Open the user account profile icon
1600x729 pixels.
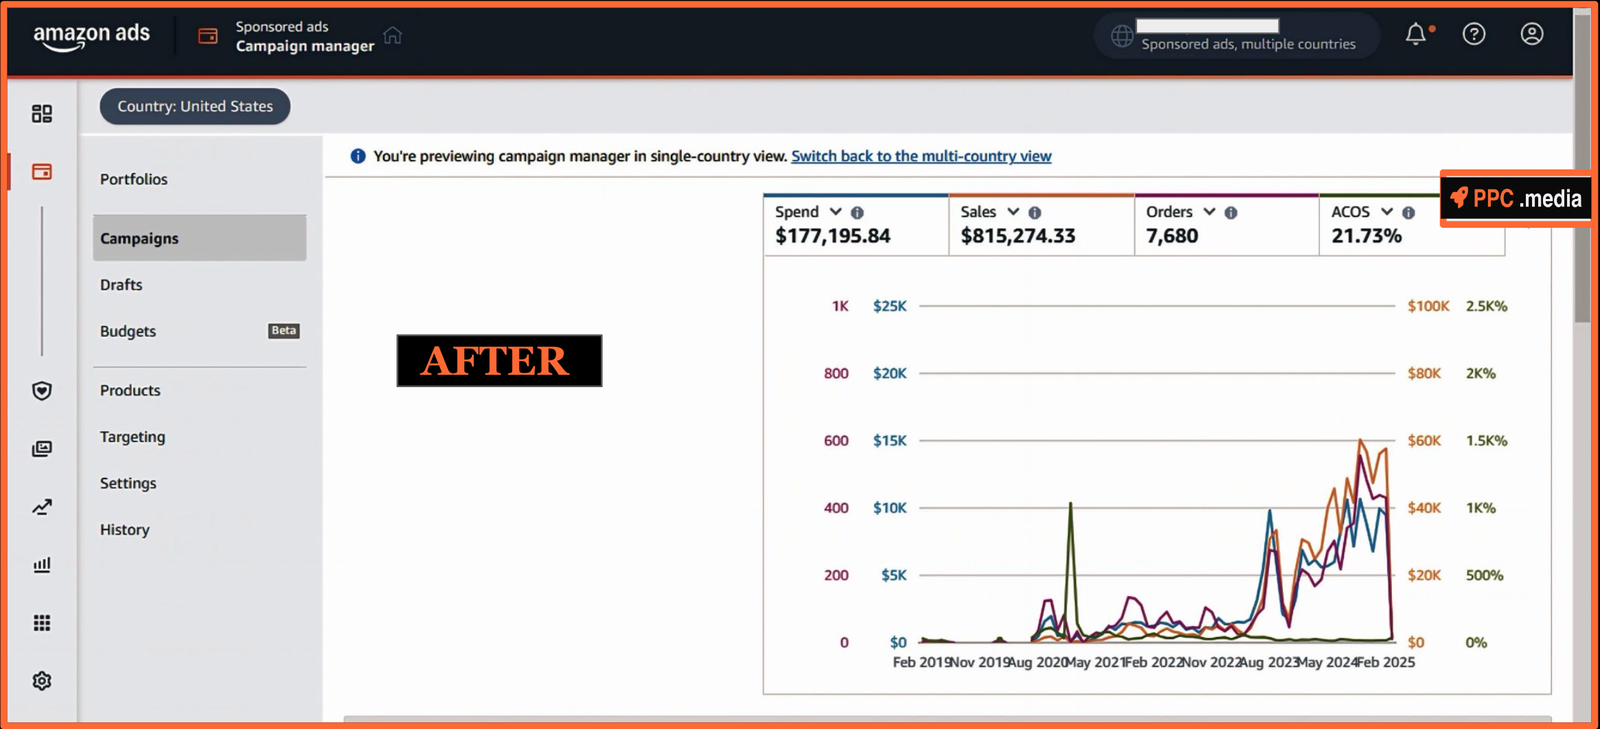click(1531, 35)
